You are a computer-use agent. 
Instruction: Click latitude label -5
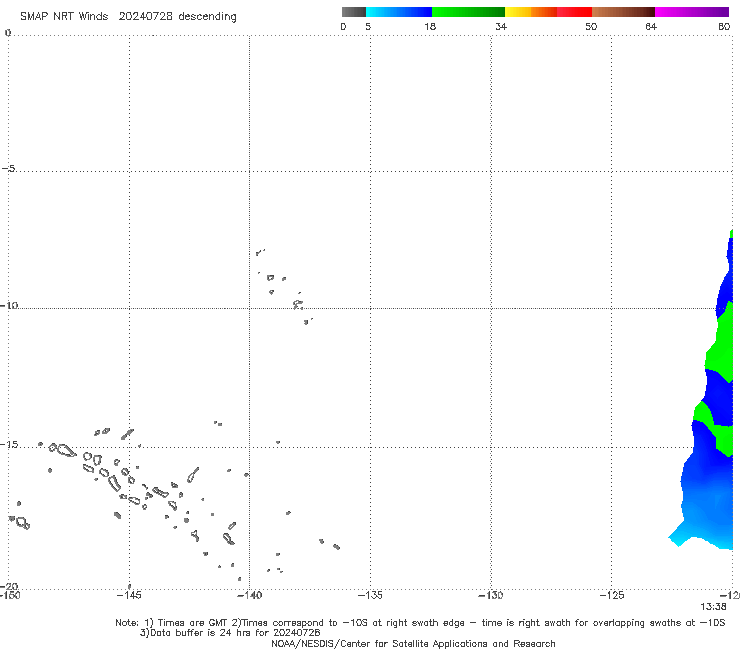9,168
